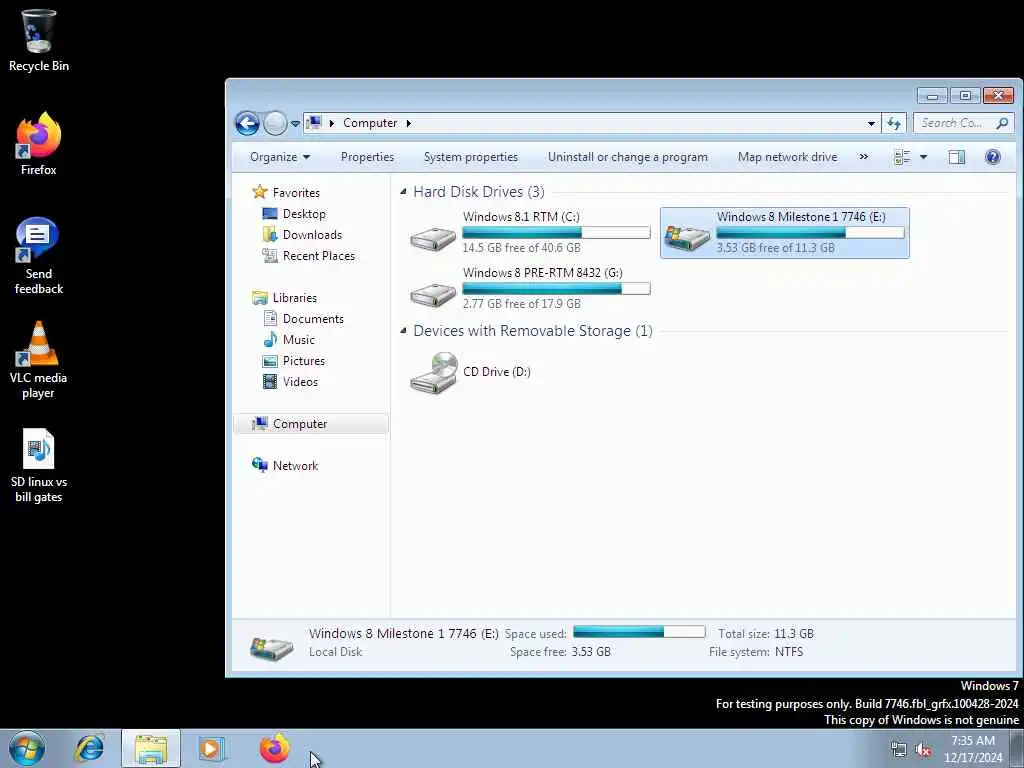The height and width of the screenshot is (768, 1024).
Task: Click the G: drive space usage bar
Action: (x=556, y=289)
